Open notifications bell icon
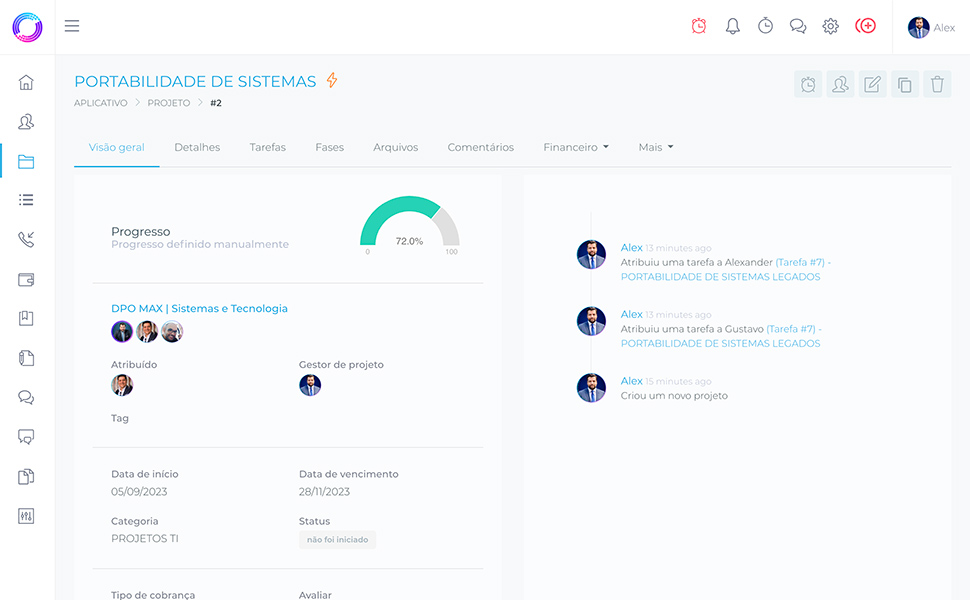 [x=732, y=26]
